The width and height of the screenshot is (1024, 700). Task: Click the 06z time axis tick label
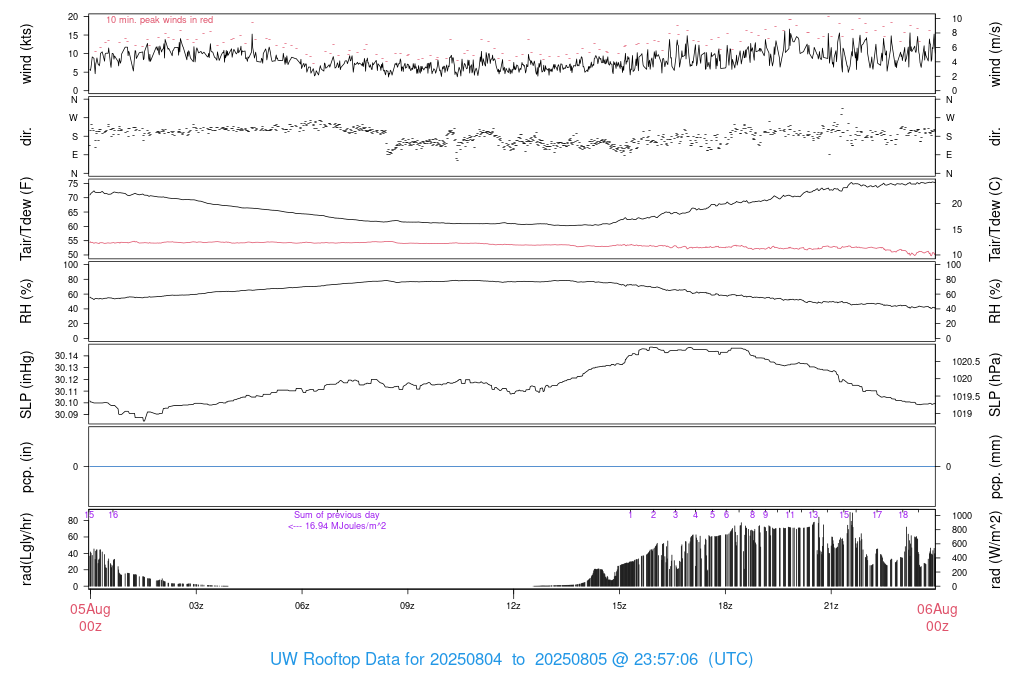(302, 606)
